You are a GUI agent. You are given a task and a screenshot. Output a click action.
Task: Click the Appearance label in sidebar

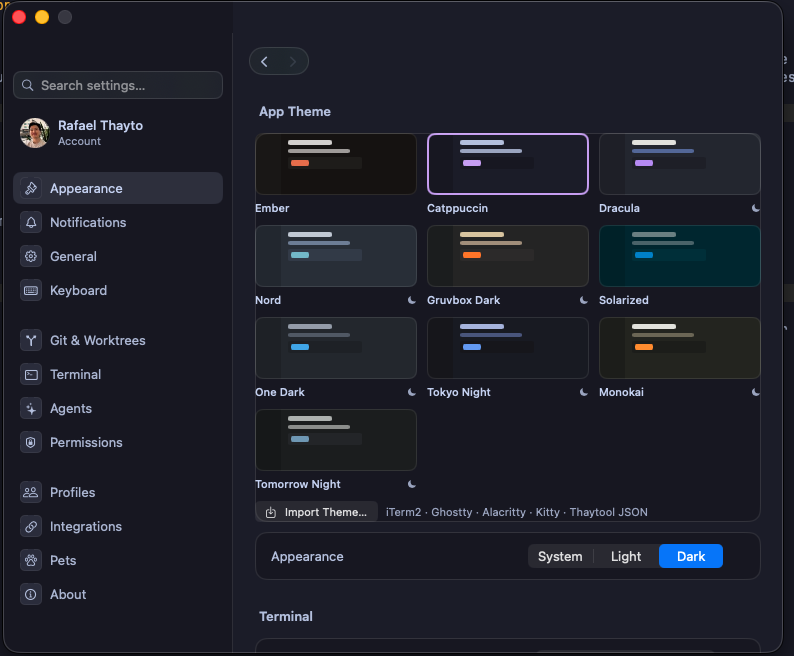click(86, 188)
